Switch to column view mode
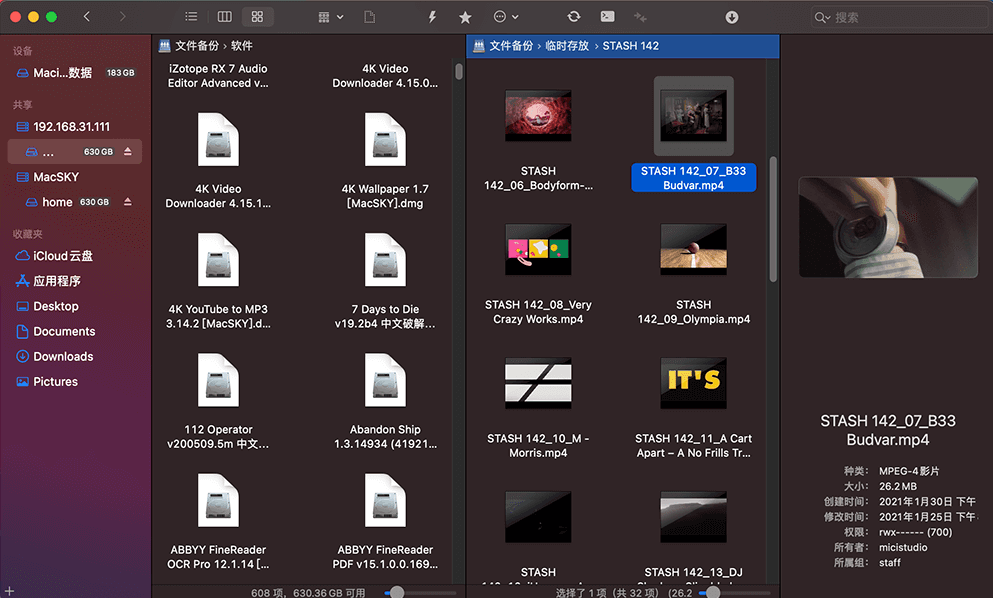This screenshot has width=993, height=598. 225,17
